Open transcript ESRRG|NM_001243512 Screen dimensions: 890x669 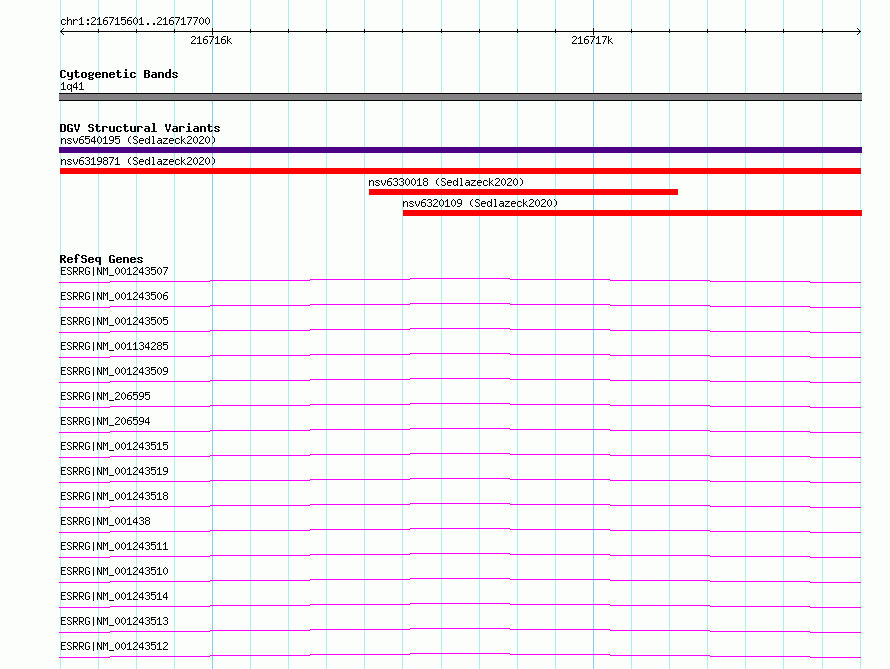114,646
